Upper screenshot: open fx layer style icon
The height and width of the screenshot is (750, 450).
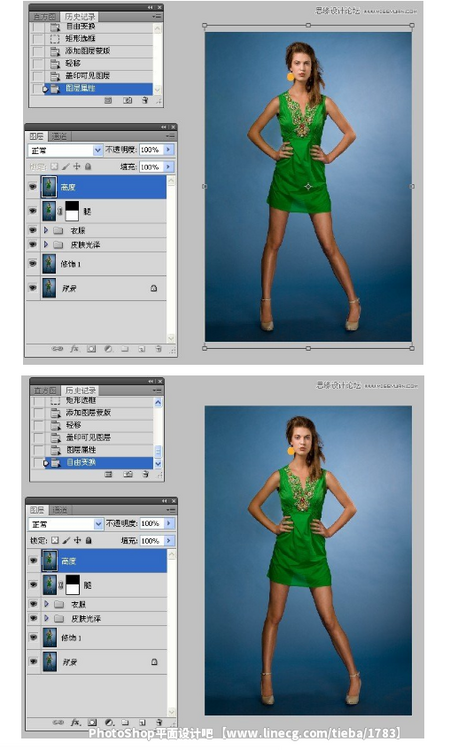[74, 349]
